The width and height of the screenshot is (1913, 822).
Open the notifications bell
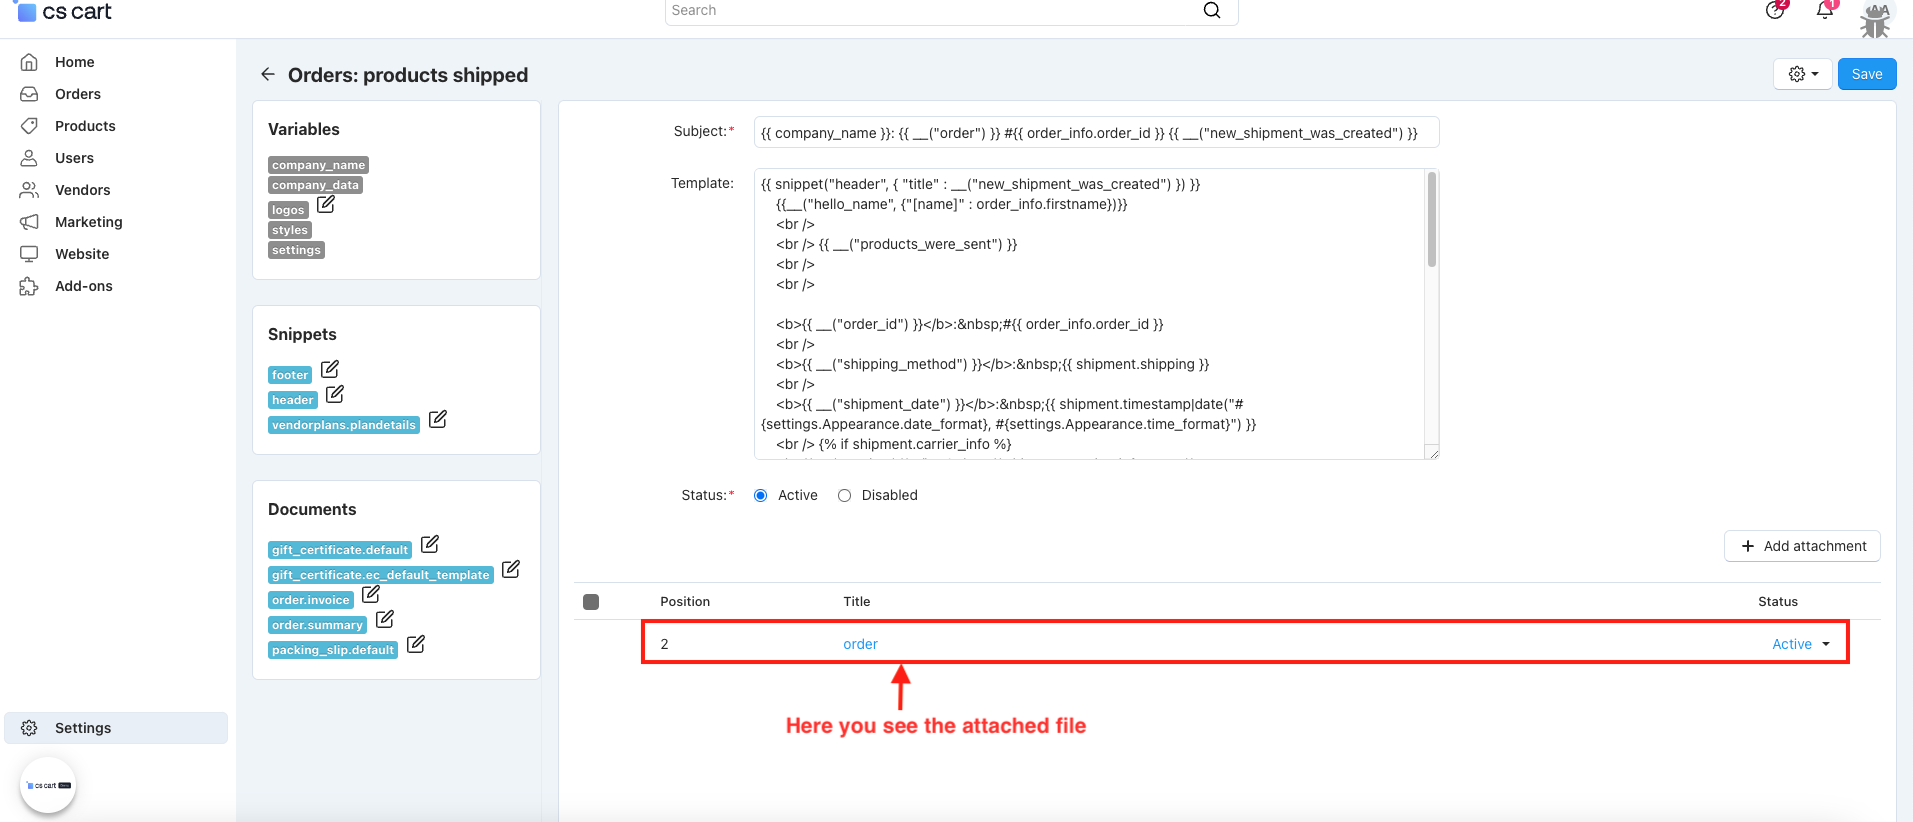pyautogui.click(x=1825, y=10)
